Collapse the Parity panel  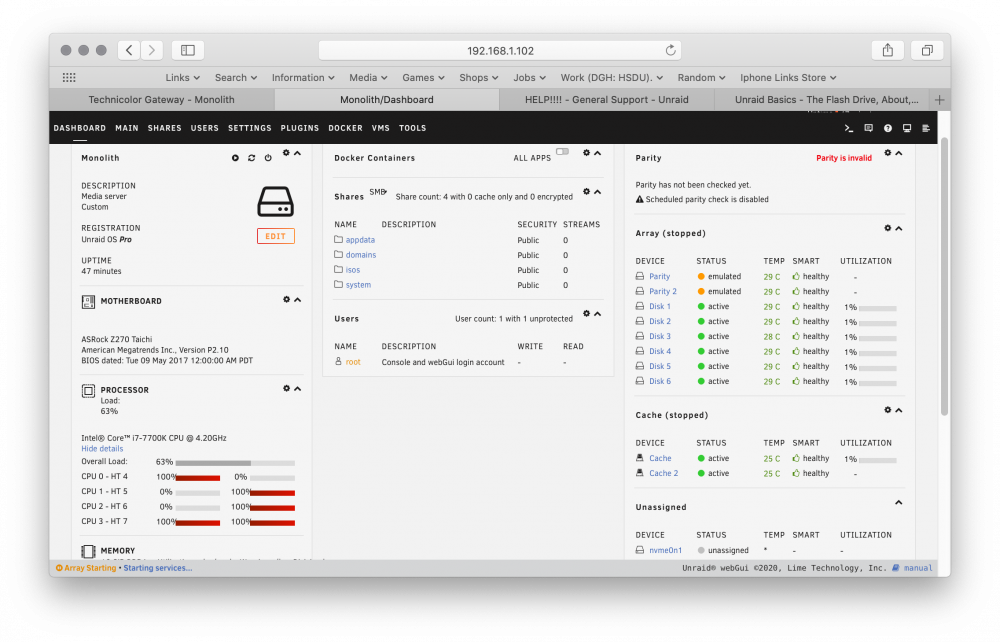click(899, 153)
